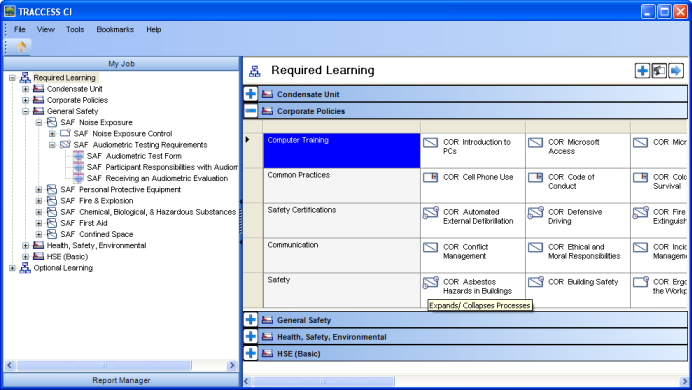Screen dimensions: 692x390
Task: Click the Required Learning title icon in right panel
Action: 255,71
